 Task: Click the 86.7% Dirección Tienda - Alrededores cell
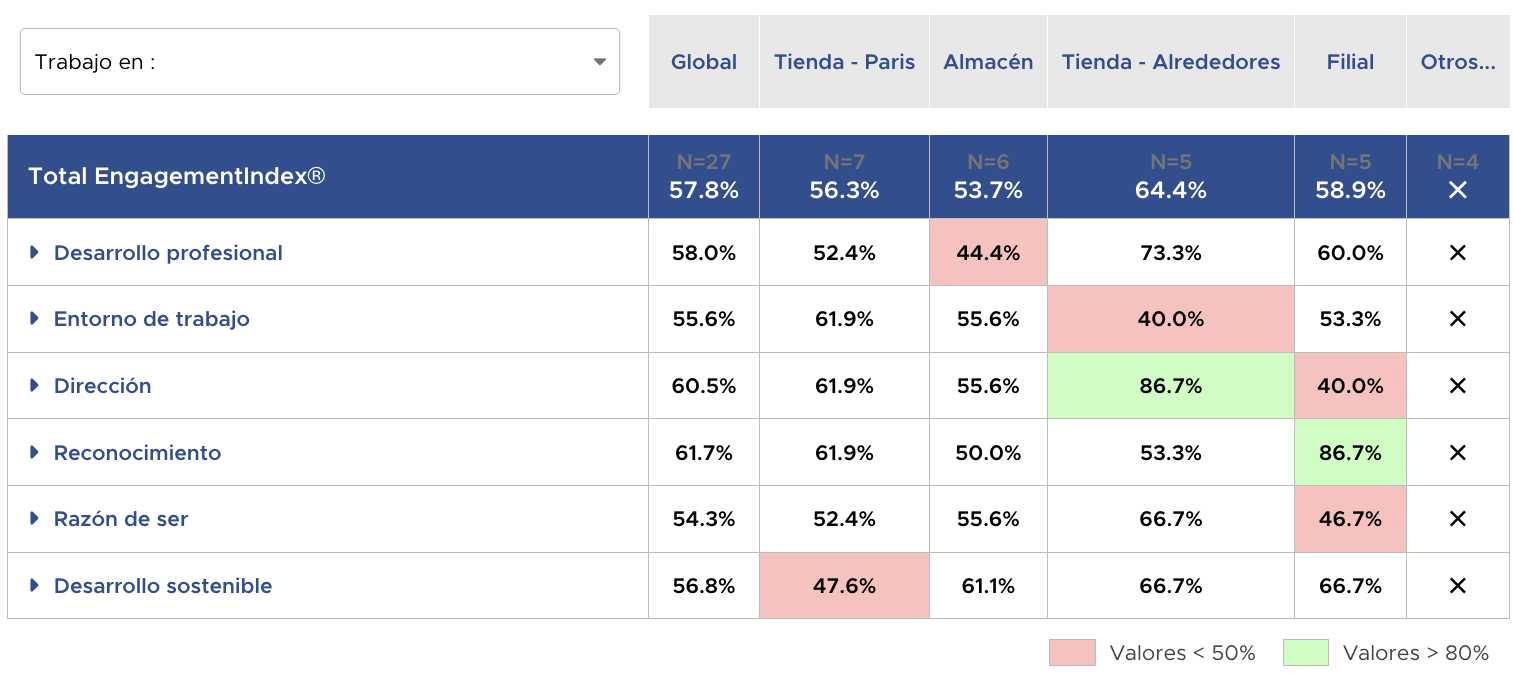tap(1170, 386)
